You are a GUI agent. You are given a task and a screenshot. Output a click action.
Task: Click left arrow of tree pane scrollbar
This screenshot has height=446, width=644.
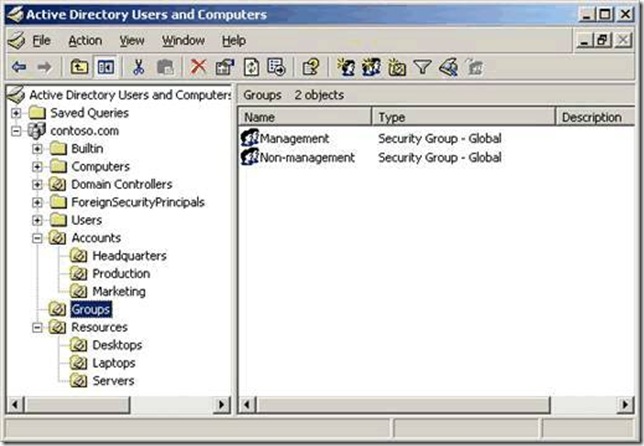tap(15, 405)
